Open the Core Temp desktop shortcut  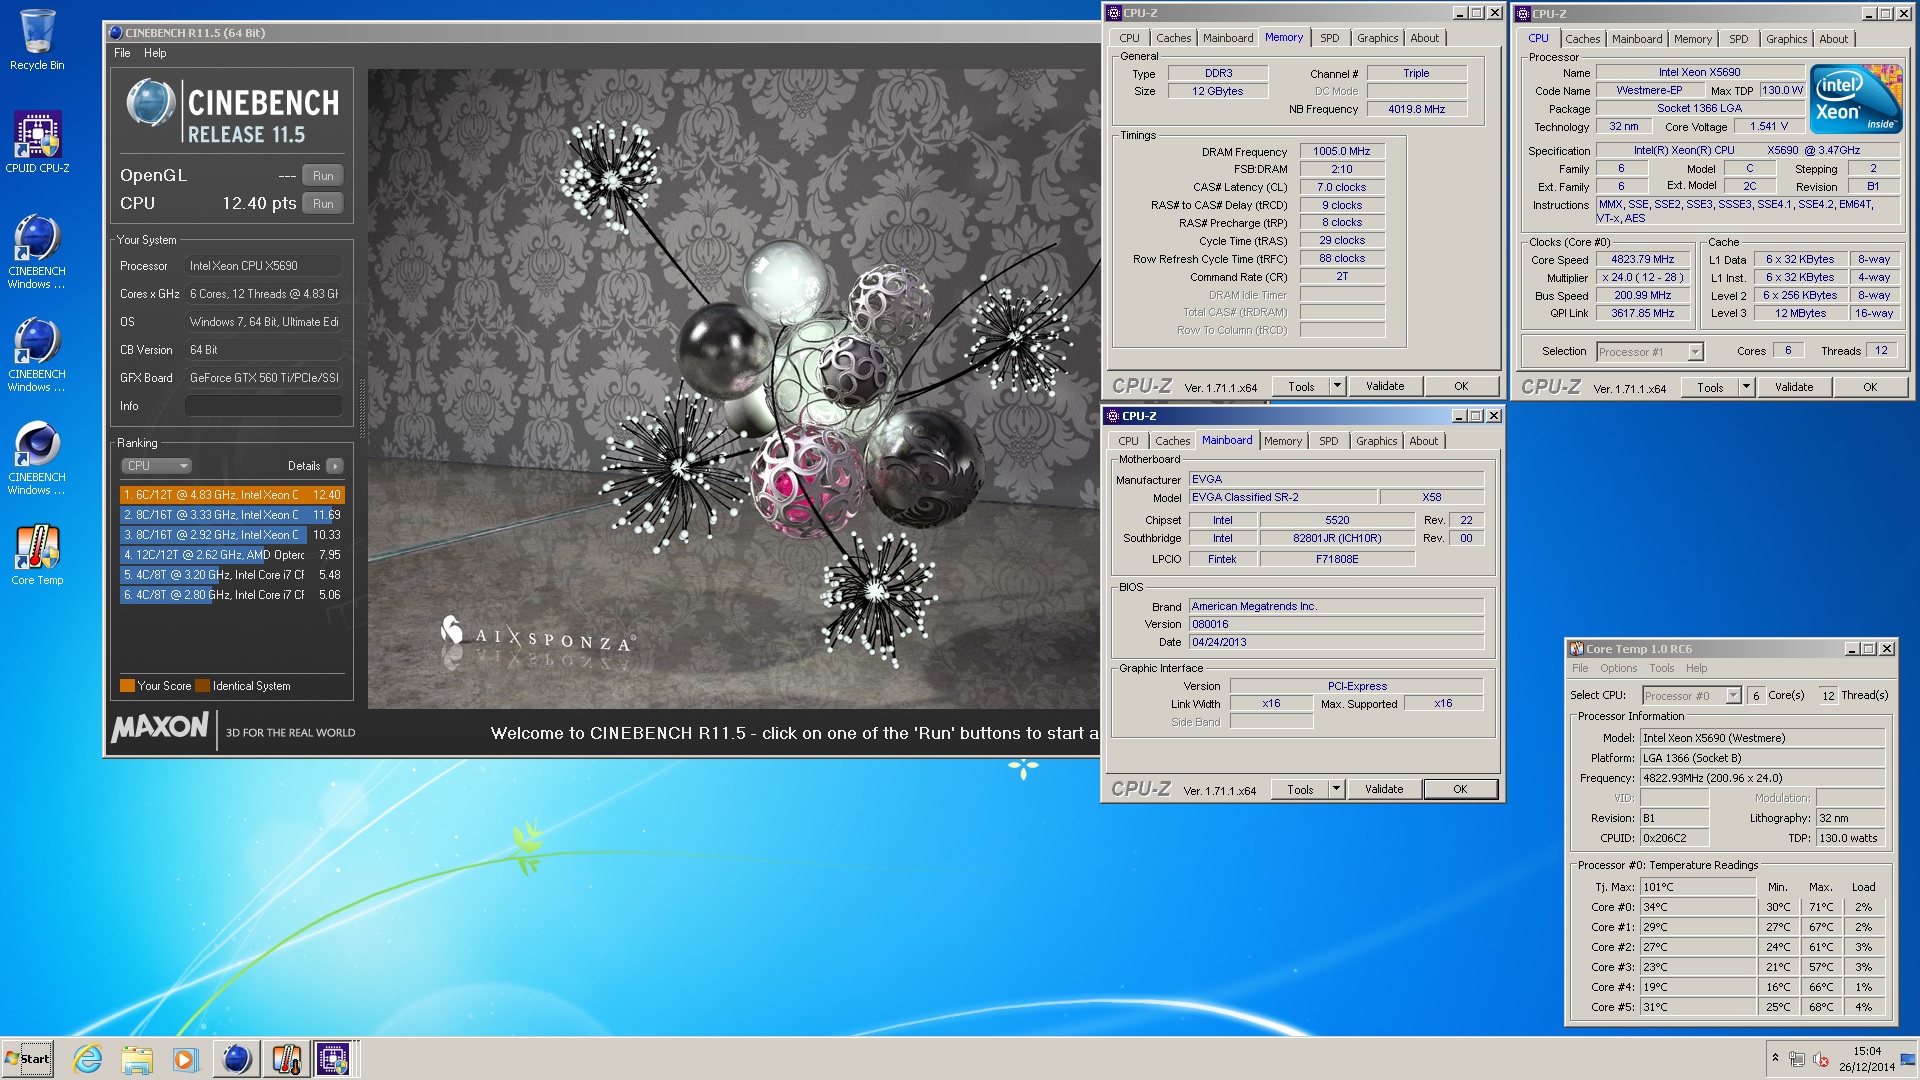pyautogui.click(x=37, y=555)
